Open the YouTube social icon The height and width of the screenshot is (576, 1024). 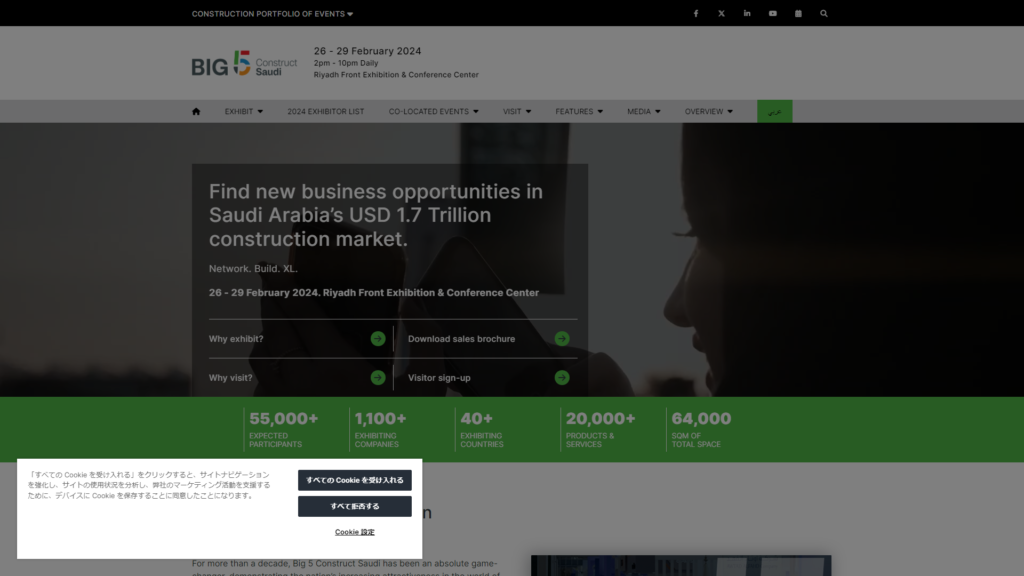pyautogui.click(x=773, y=13)
